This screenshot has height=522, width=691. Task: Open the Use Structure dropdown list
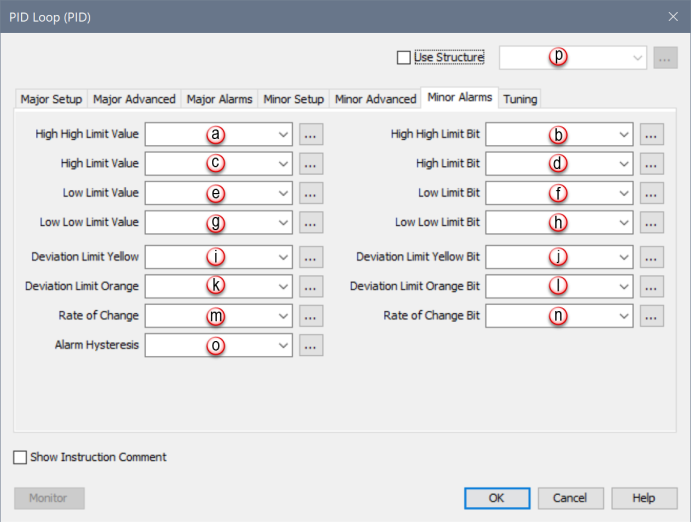coord(638,58)
